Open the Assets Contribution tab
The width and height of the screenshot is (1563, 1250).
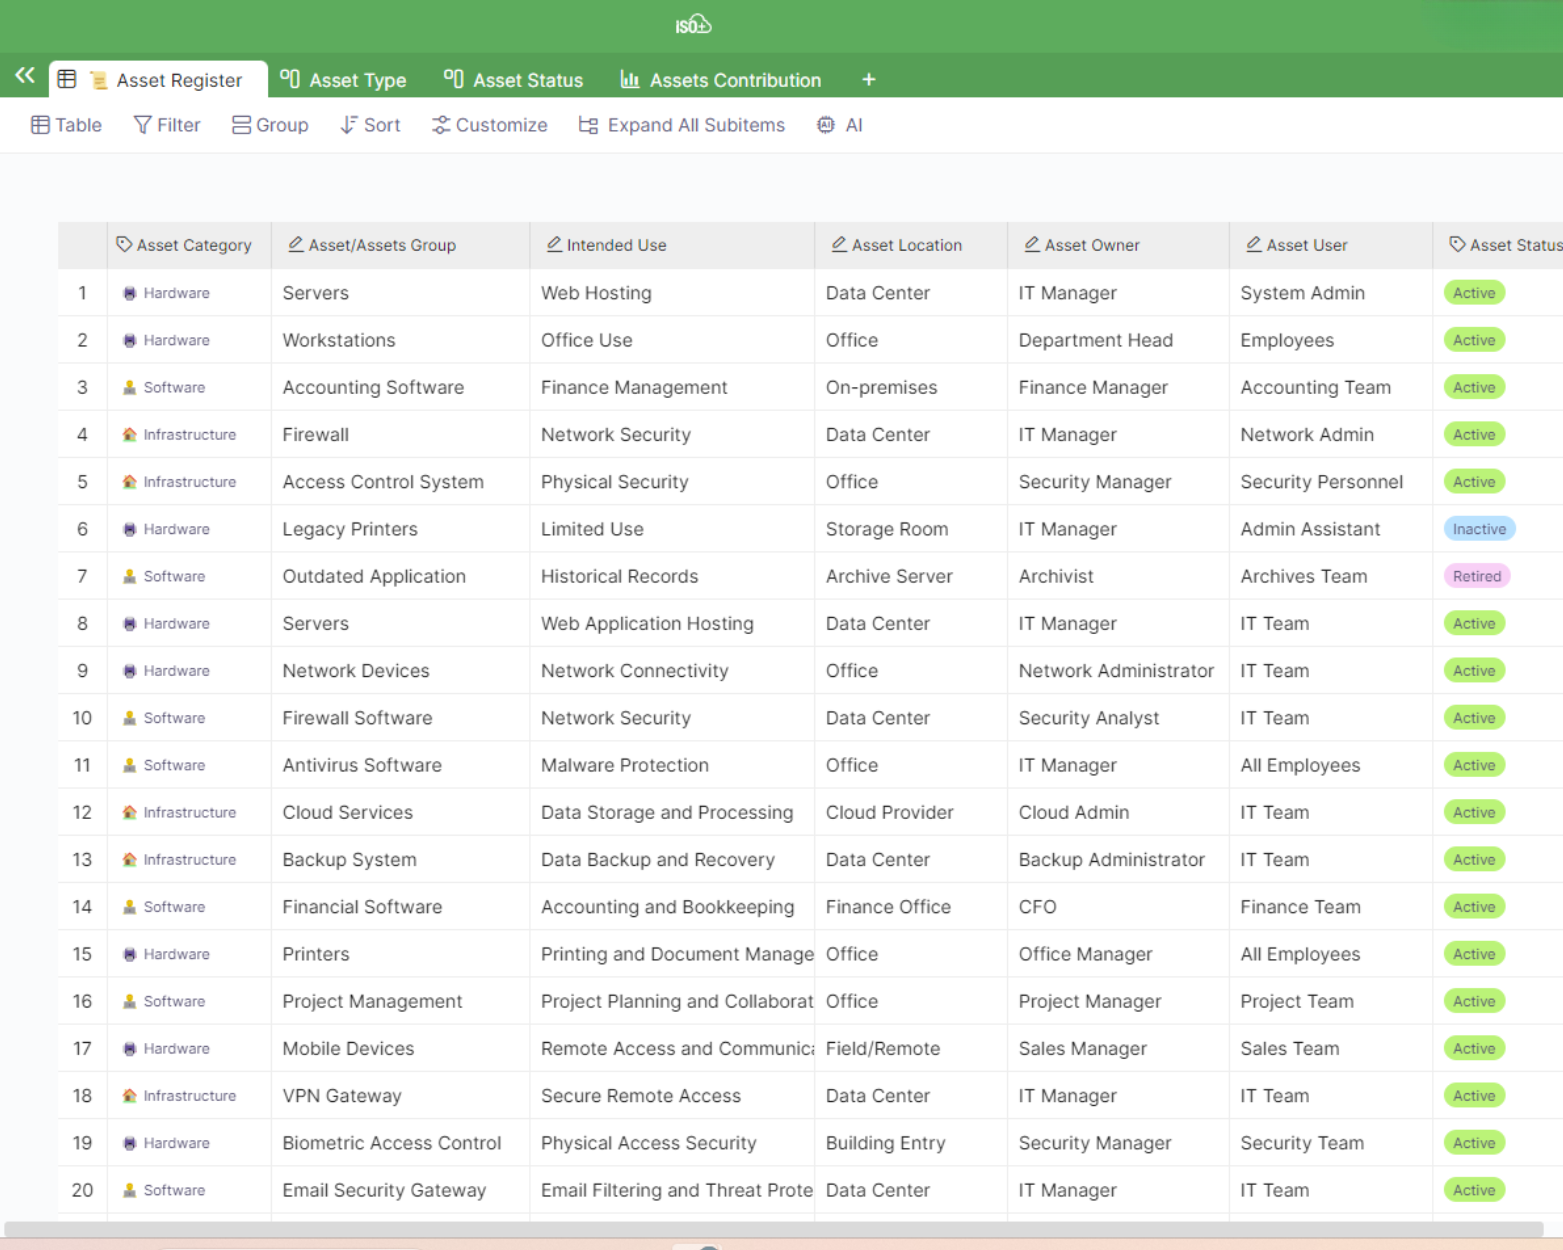point(720,80)
